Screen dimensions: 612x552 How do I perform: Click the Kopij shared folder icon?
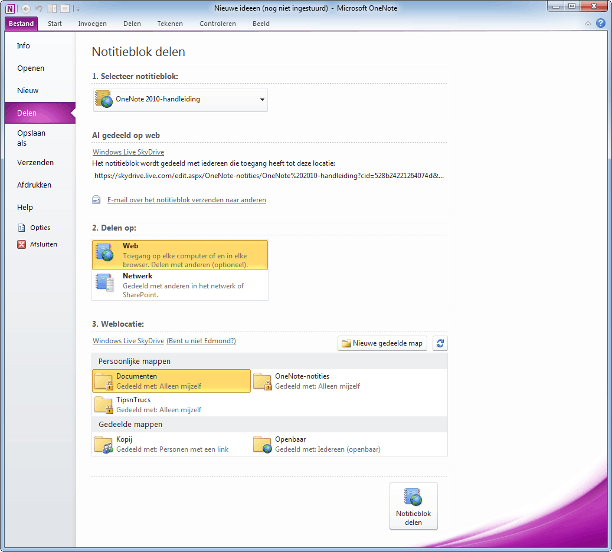pyautogui.click(x=103, y=445)
